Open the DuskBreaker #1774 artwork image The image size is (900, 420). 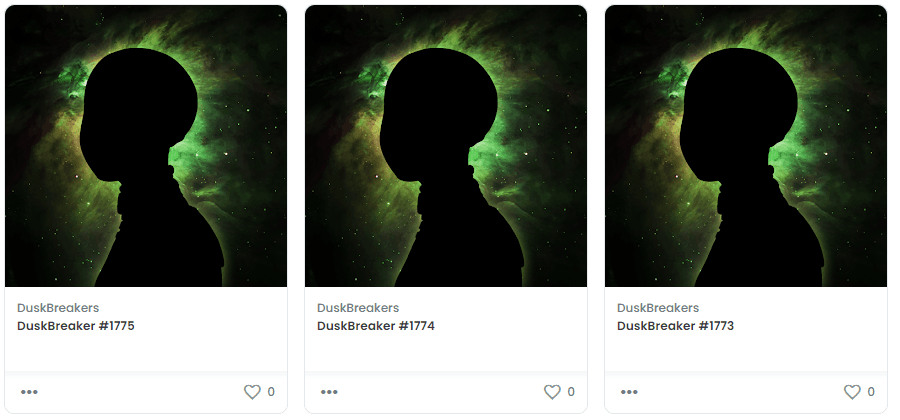pos(446,146)
